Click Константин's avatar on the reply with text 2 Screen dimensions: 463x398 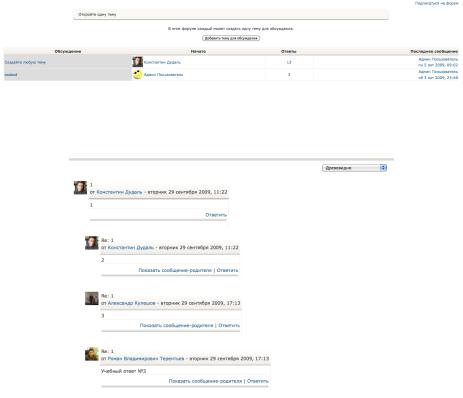coord(92,243)
